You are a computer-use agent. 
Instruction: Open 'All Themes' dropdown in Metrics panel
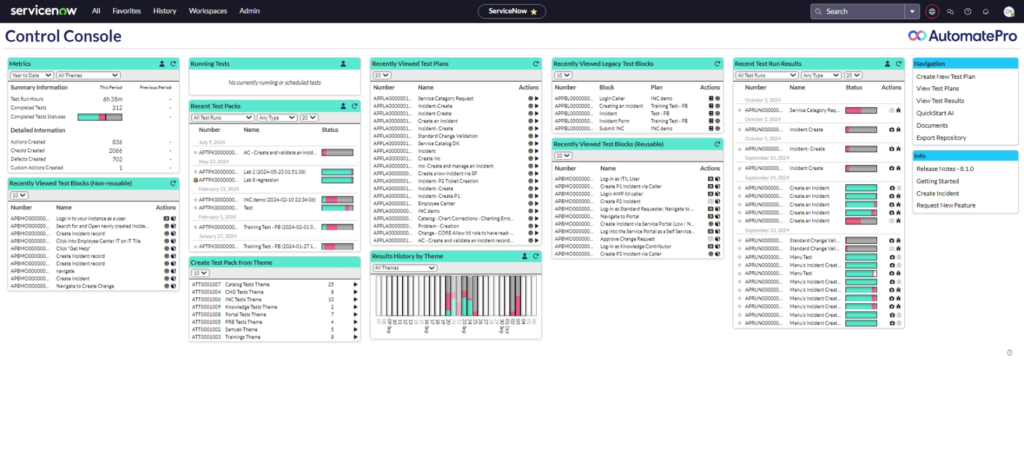coord(88,75)
